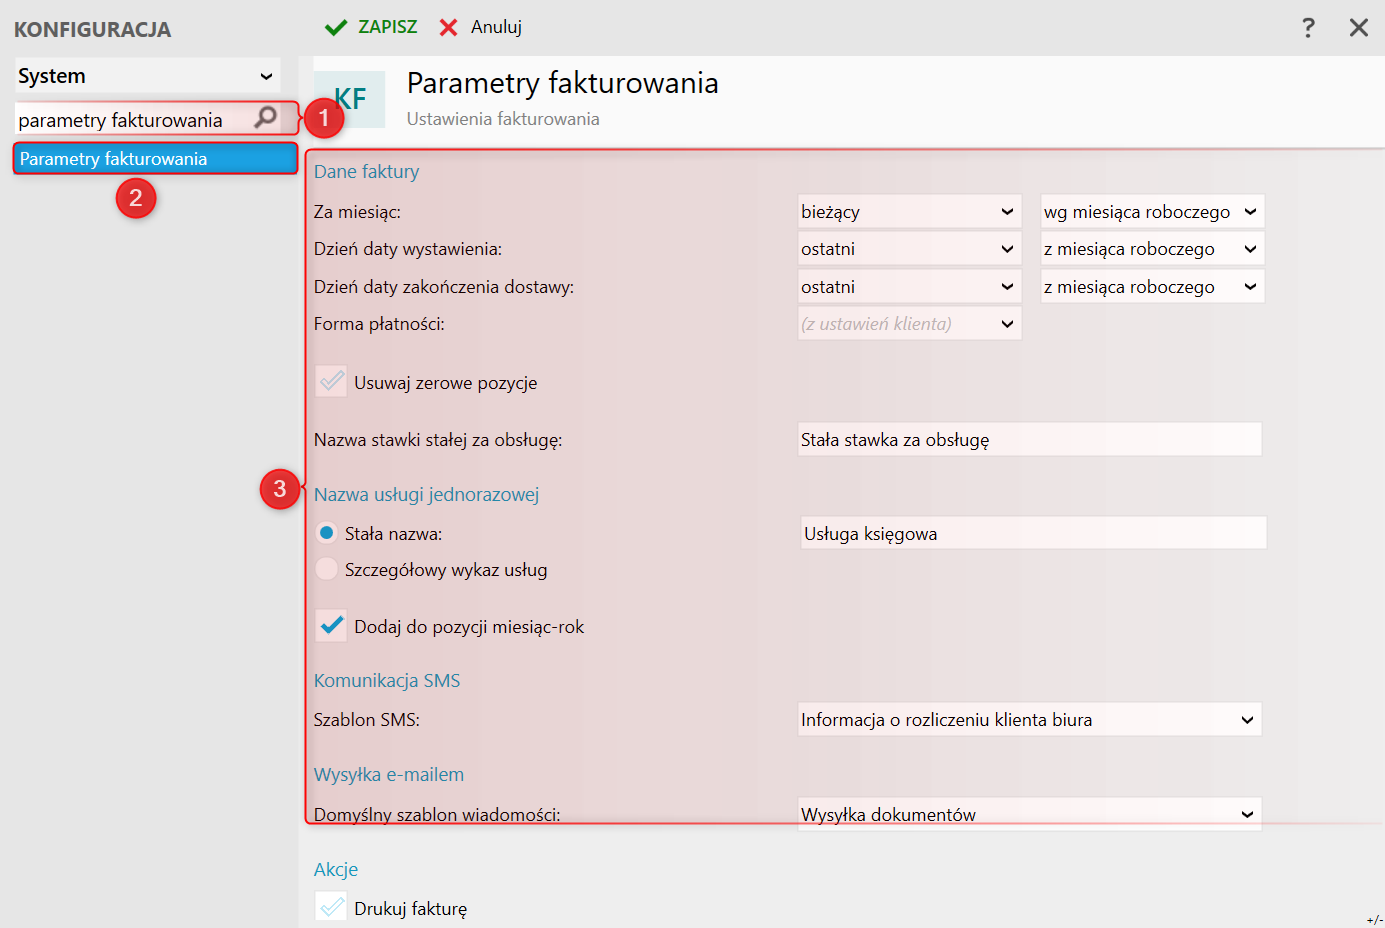Click the Anuluj cancel button

coord(481,27)
